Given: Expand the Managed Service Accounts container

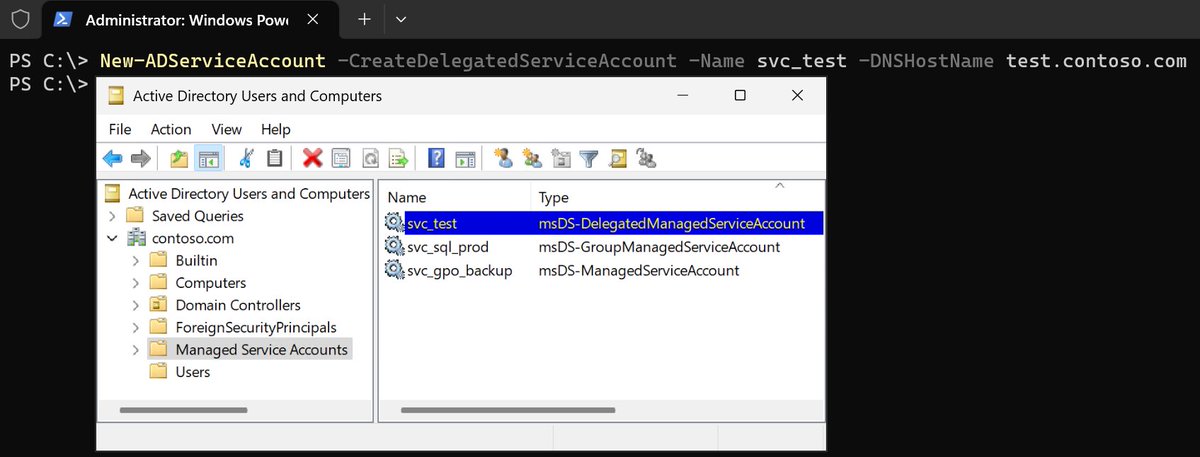Looking at the screenshot, I should (135, 350).
